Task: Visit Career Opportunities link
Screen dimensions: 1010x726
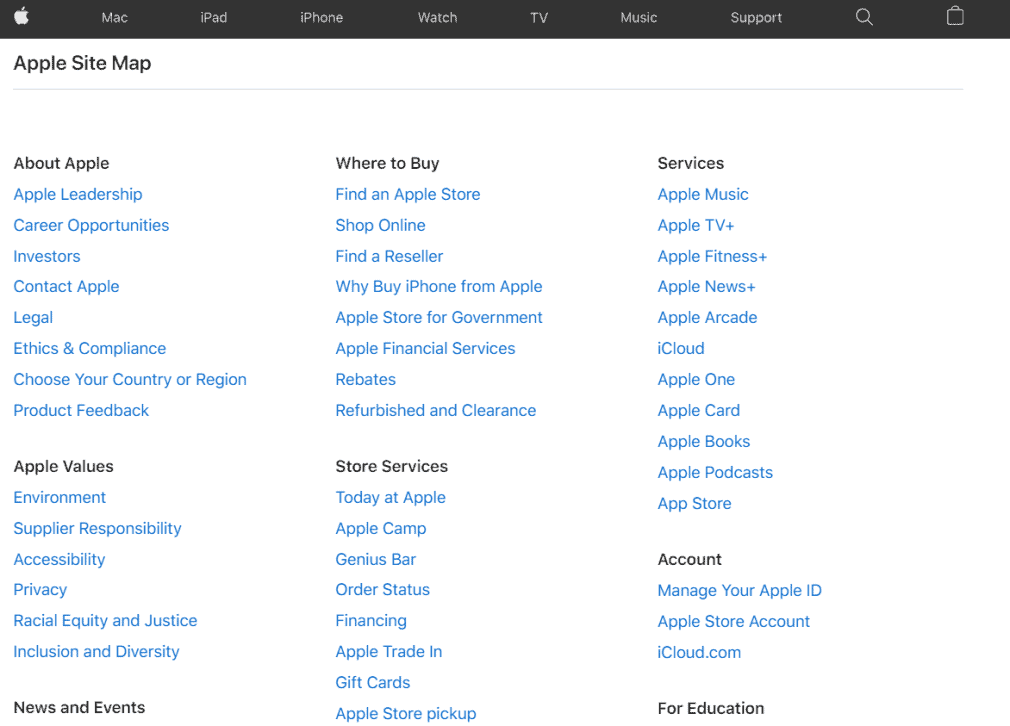Action: [x=91, y=225]
